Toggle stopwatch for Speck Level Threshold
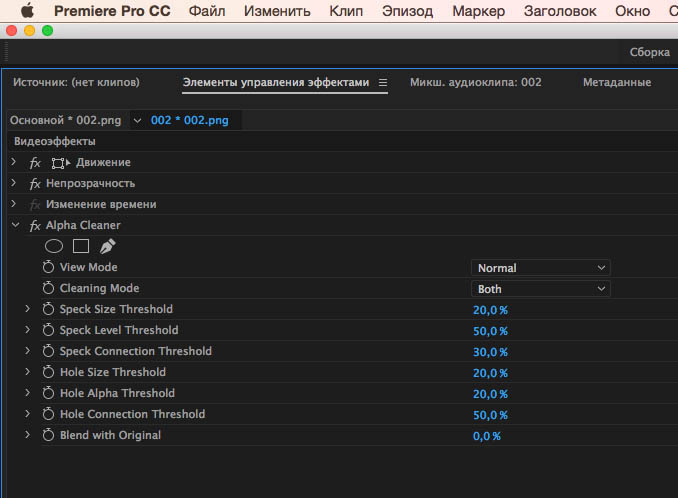 click(48, 330)
